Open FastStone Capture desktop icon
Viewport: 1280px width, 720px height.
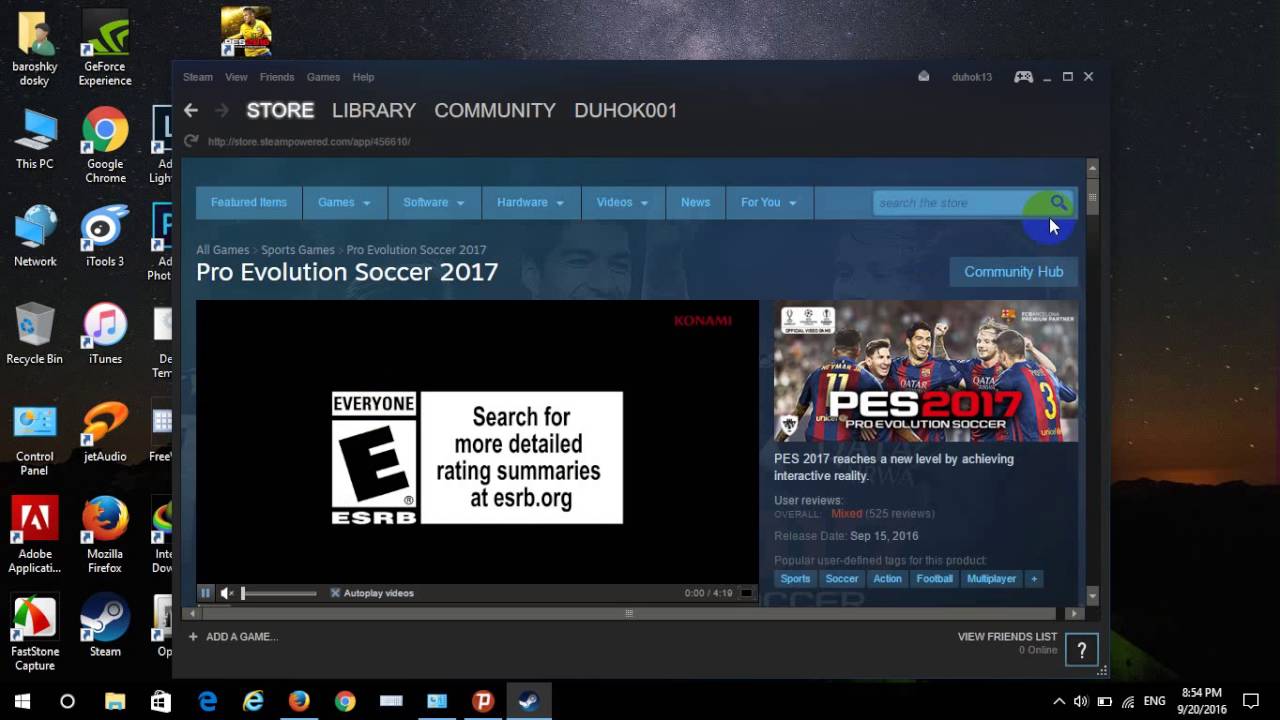click(x=34, y=633)
